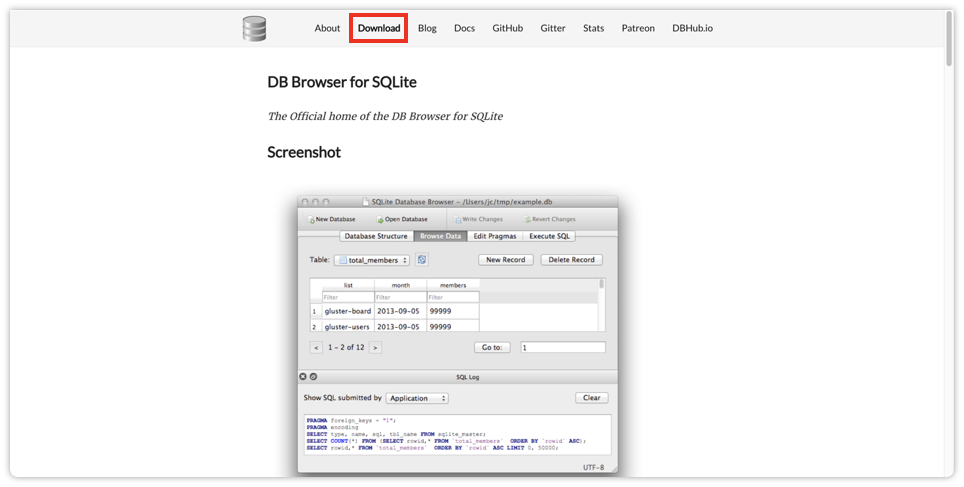Click Write Changes in the app screenshot toolbar

click(x=478, y=220)
